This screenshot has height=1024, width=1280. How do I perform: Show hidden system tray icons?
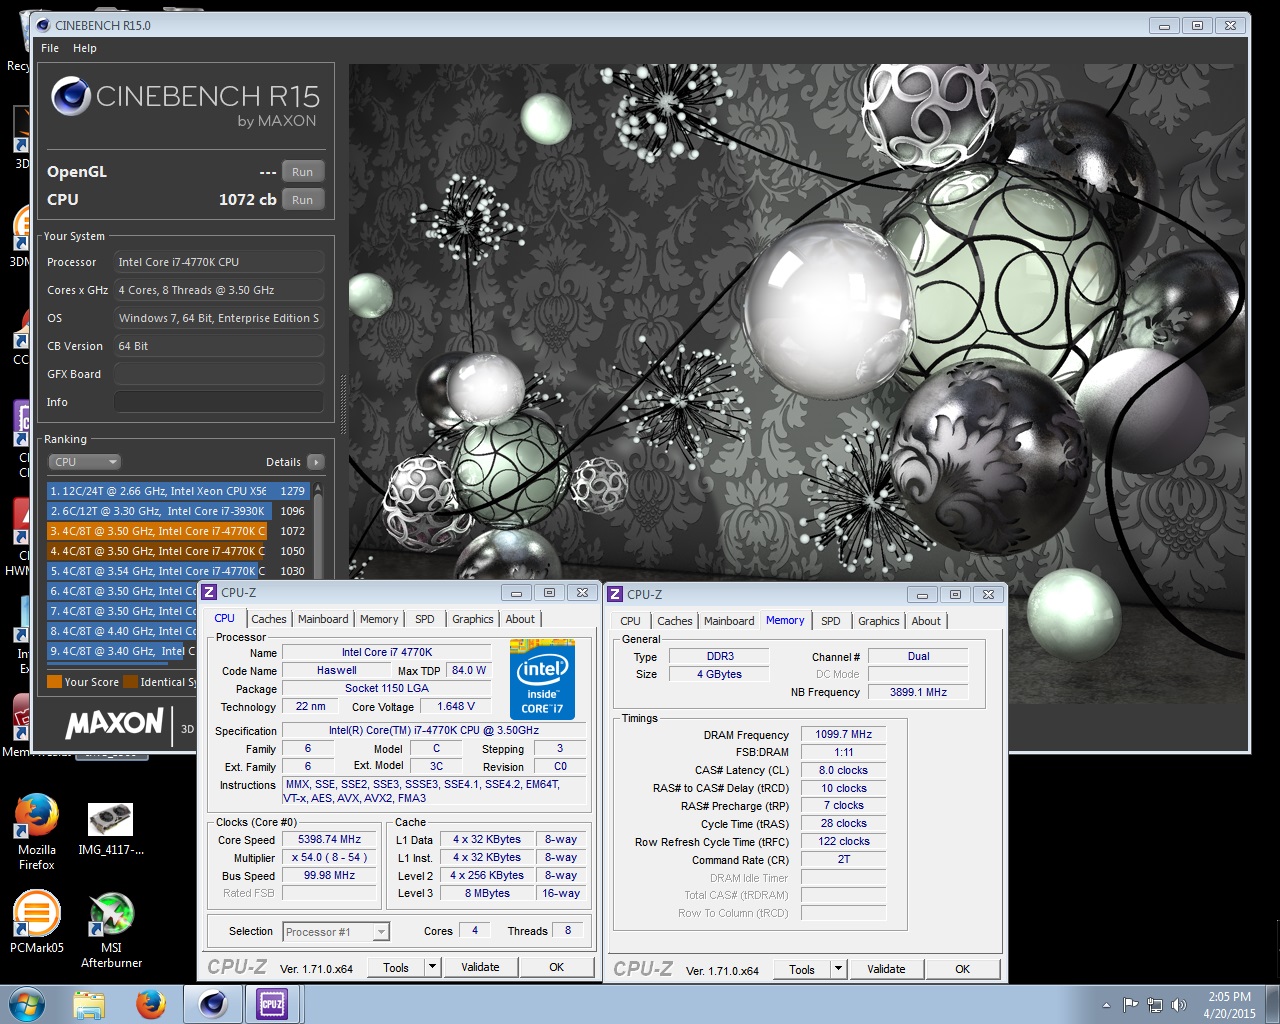pyautogui.click(x=1106, y=1005)
